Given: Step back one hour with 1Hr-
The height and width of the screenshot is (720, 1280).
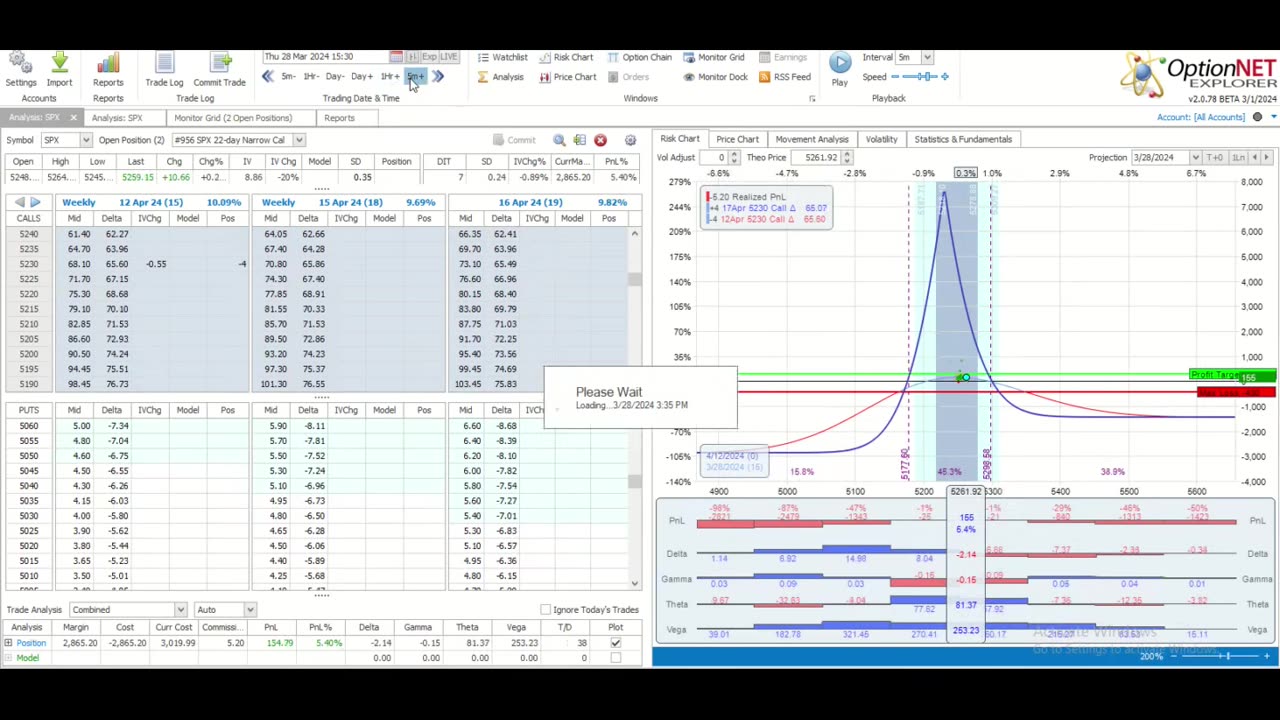Looking at the screenshot, I should pos(311,77).
